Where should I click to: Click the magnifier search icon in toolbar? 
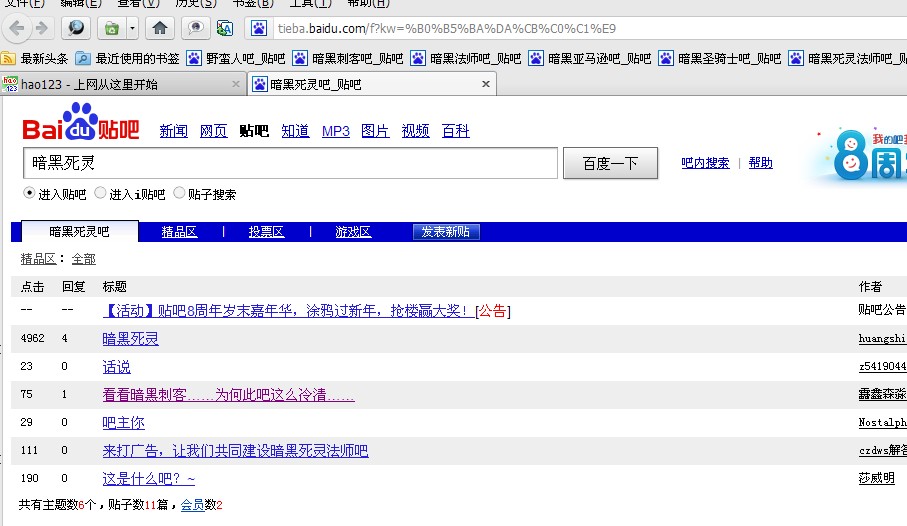pos(76,28)
